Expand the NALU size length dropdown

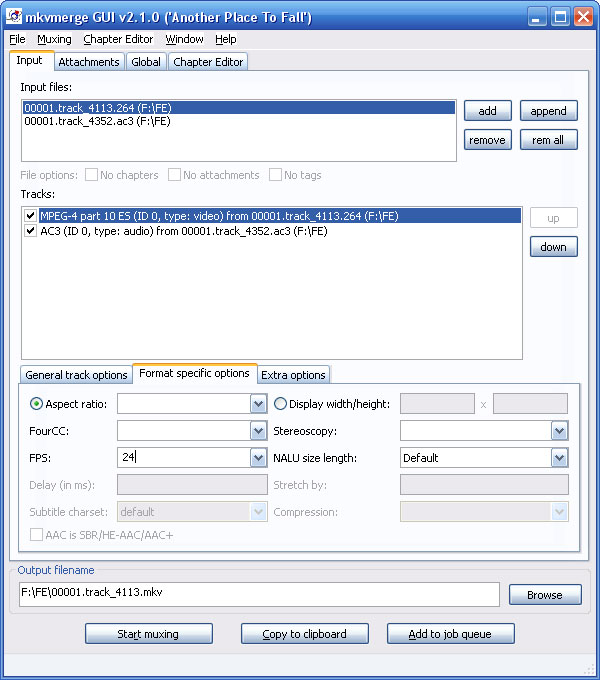pyautogui.click(x=559, y=458)
